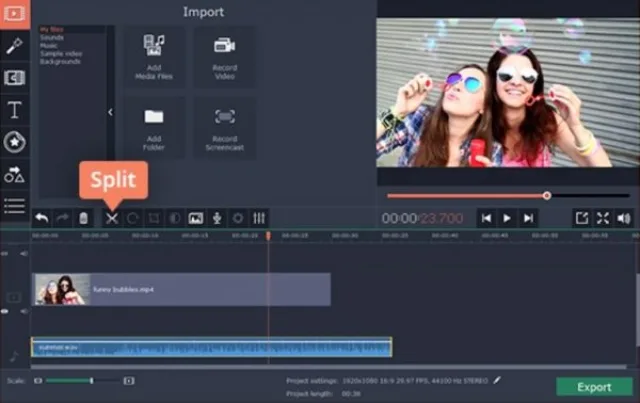The height and width of the screenshot is (403, 640).
Task: Click Add Folder button
Action: point(154,128)
